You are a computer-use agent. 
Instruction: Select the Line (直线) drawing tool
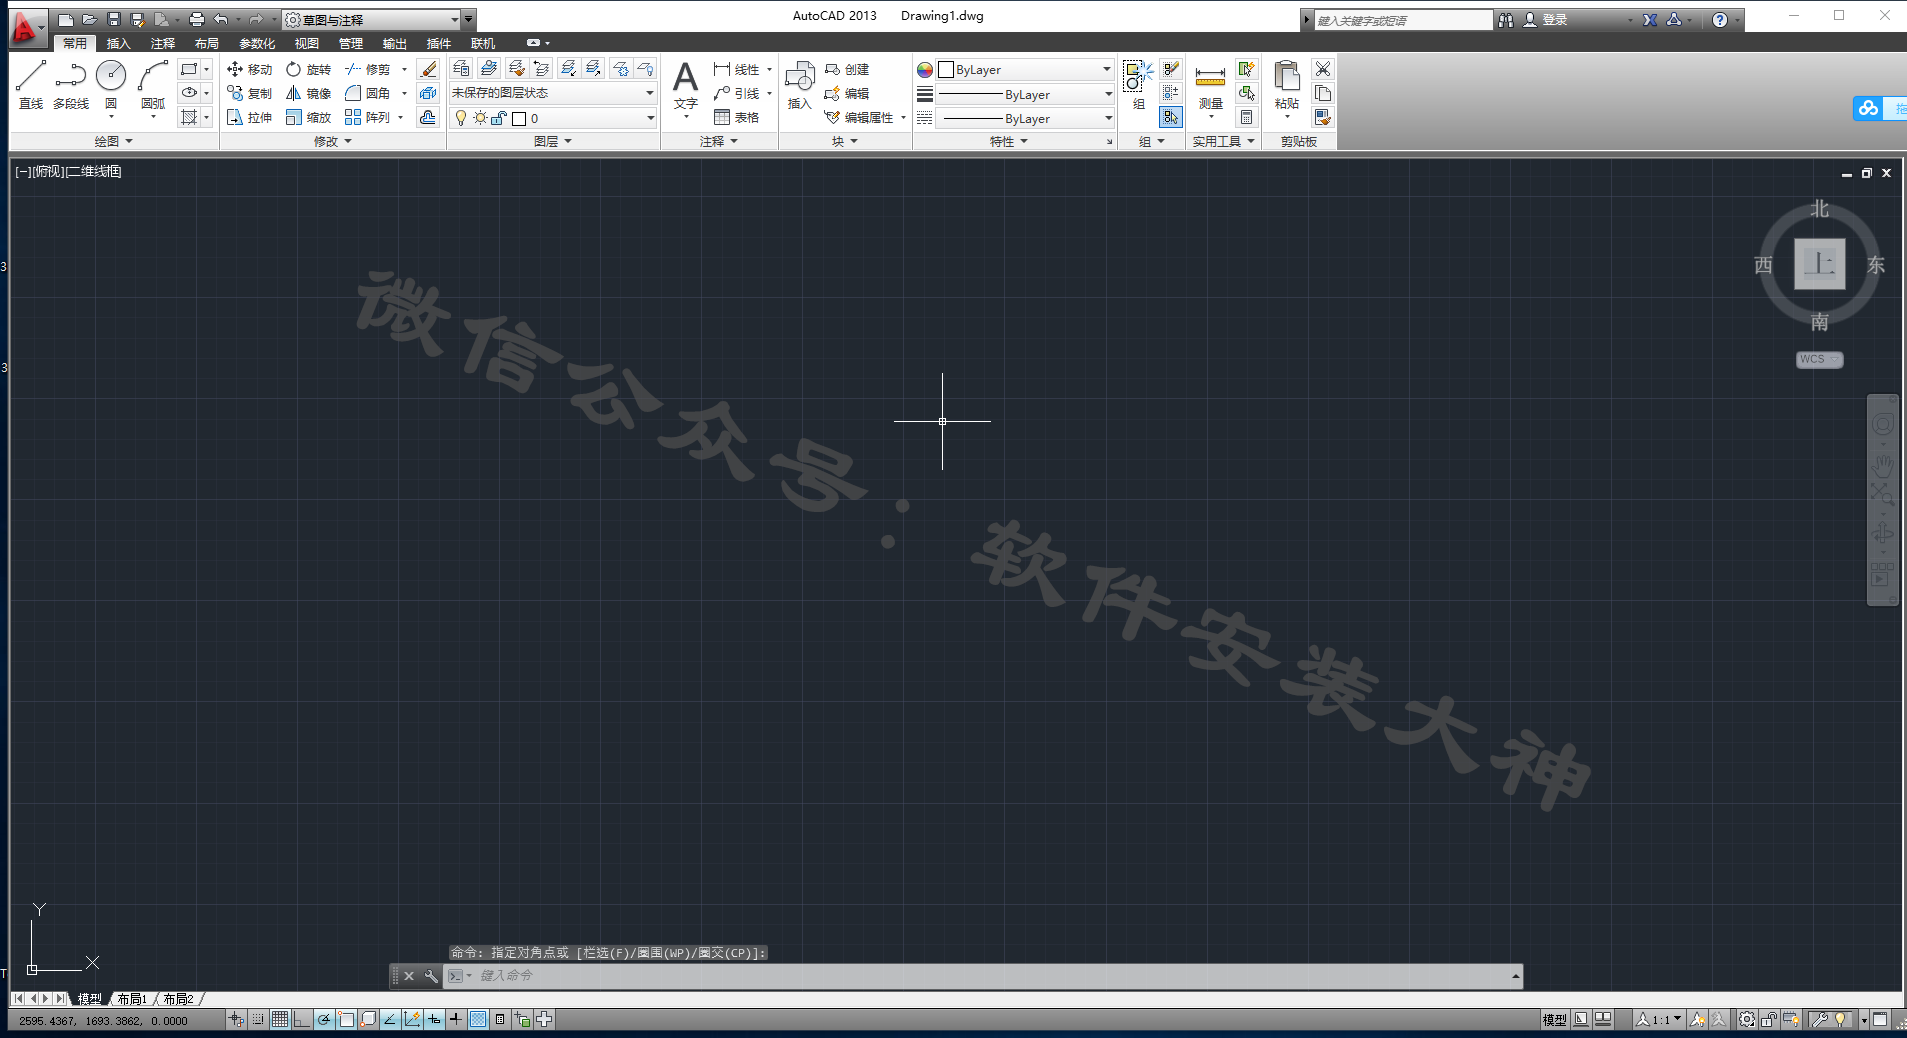tap(31, 84)
